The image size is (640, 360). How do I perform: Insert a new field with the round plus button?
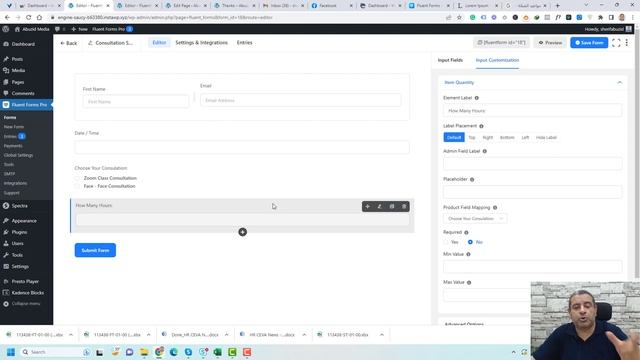coord(242,232)
